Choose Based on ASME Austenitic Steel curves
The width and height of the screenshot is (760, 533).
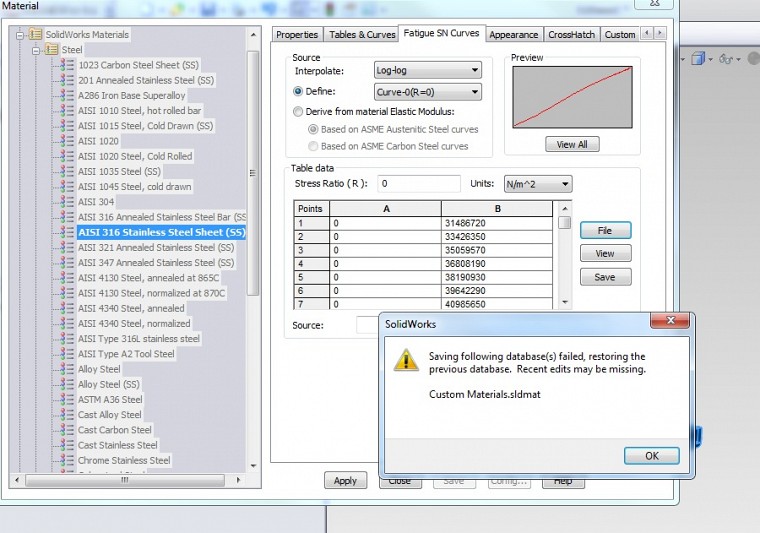313,129
